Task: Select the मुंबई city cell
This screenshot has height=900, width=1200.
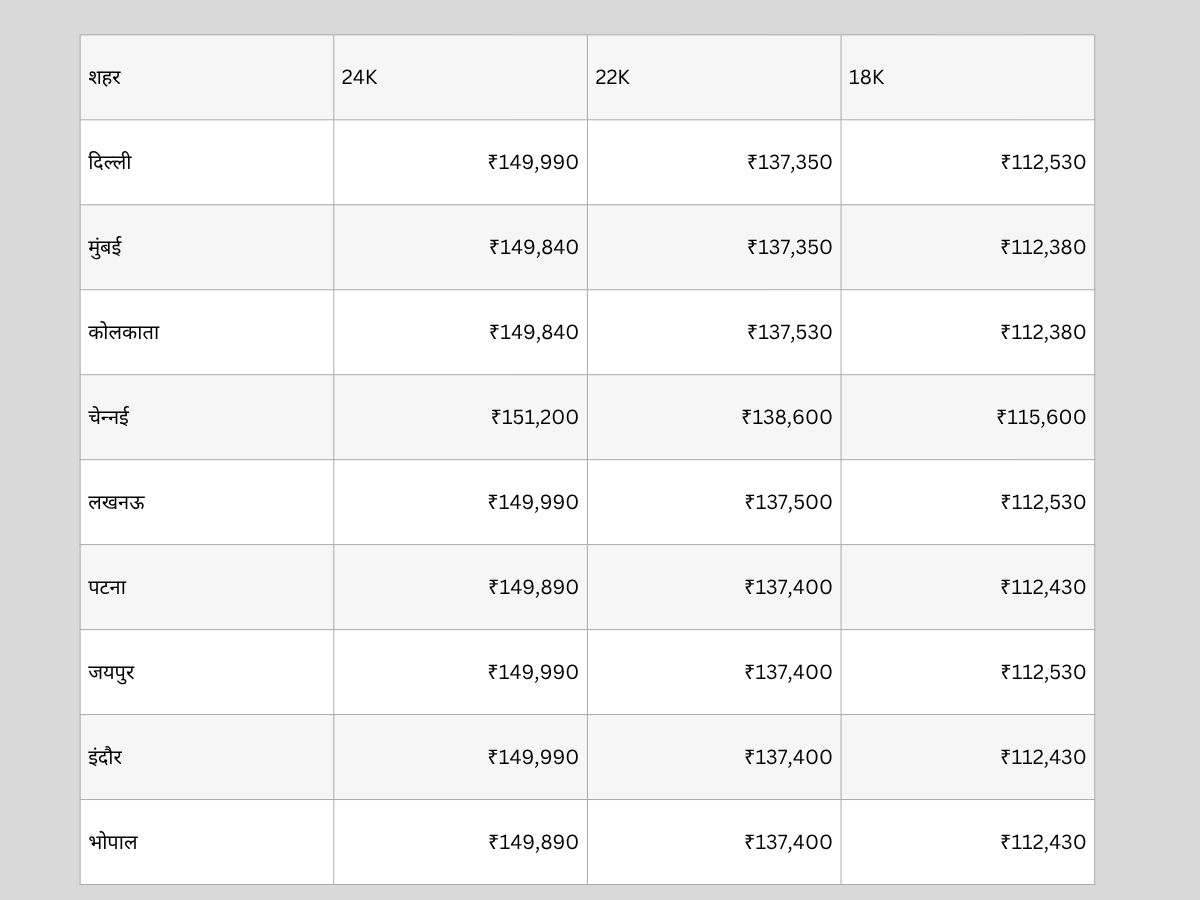Action: pyautogui.click(x=105, y=247)
